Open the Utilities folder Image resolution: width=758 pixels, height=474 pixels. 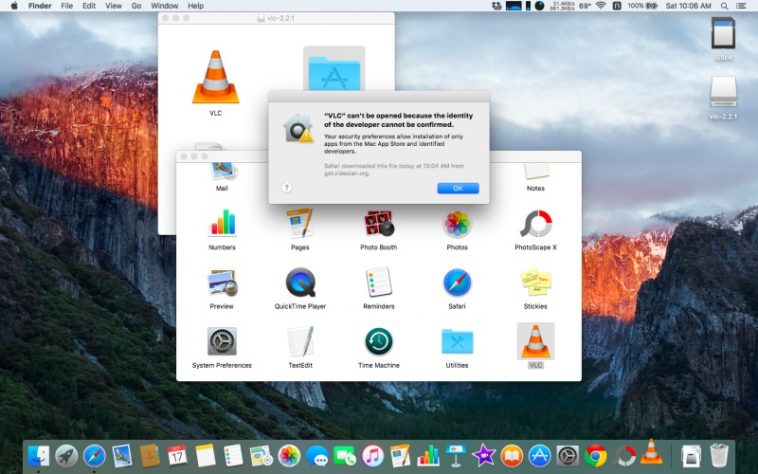coord(457,341)
